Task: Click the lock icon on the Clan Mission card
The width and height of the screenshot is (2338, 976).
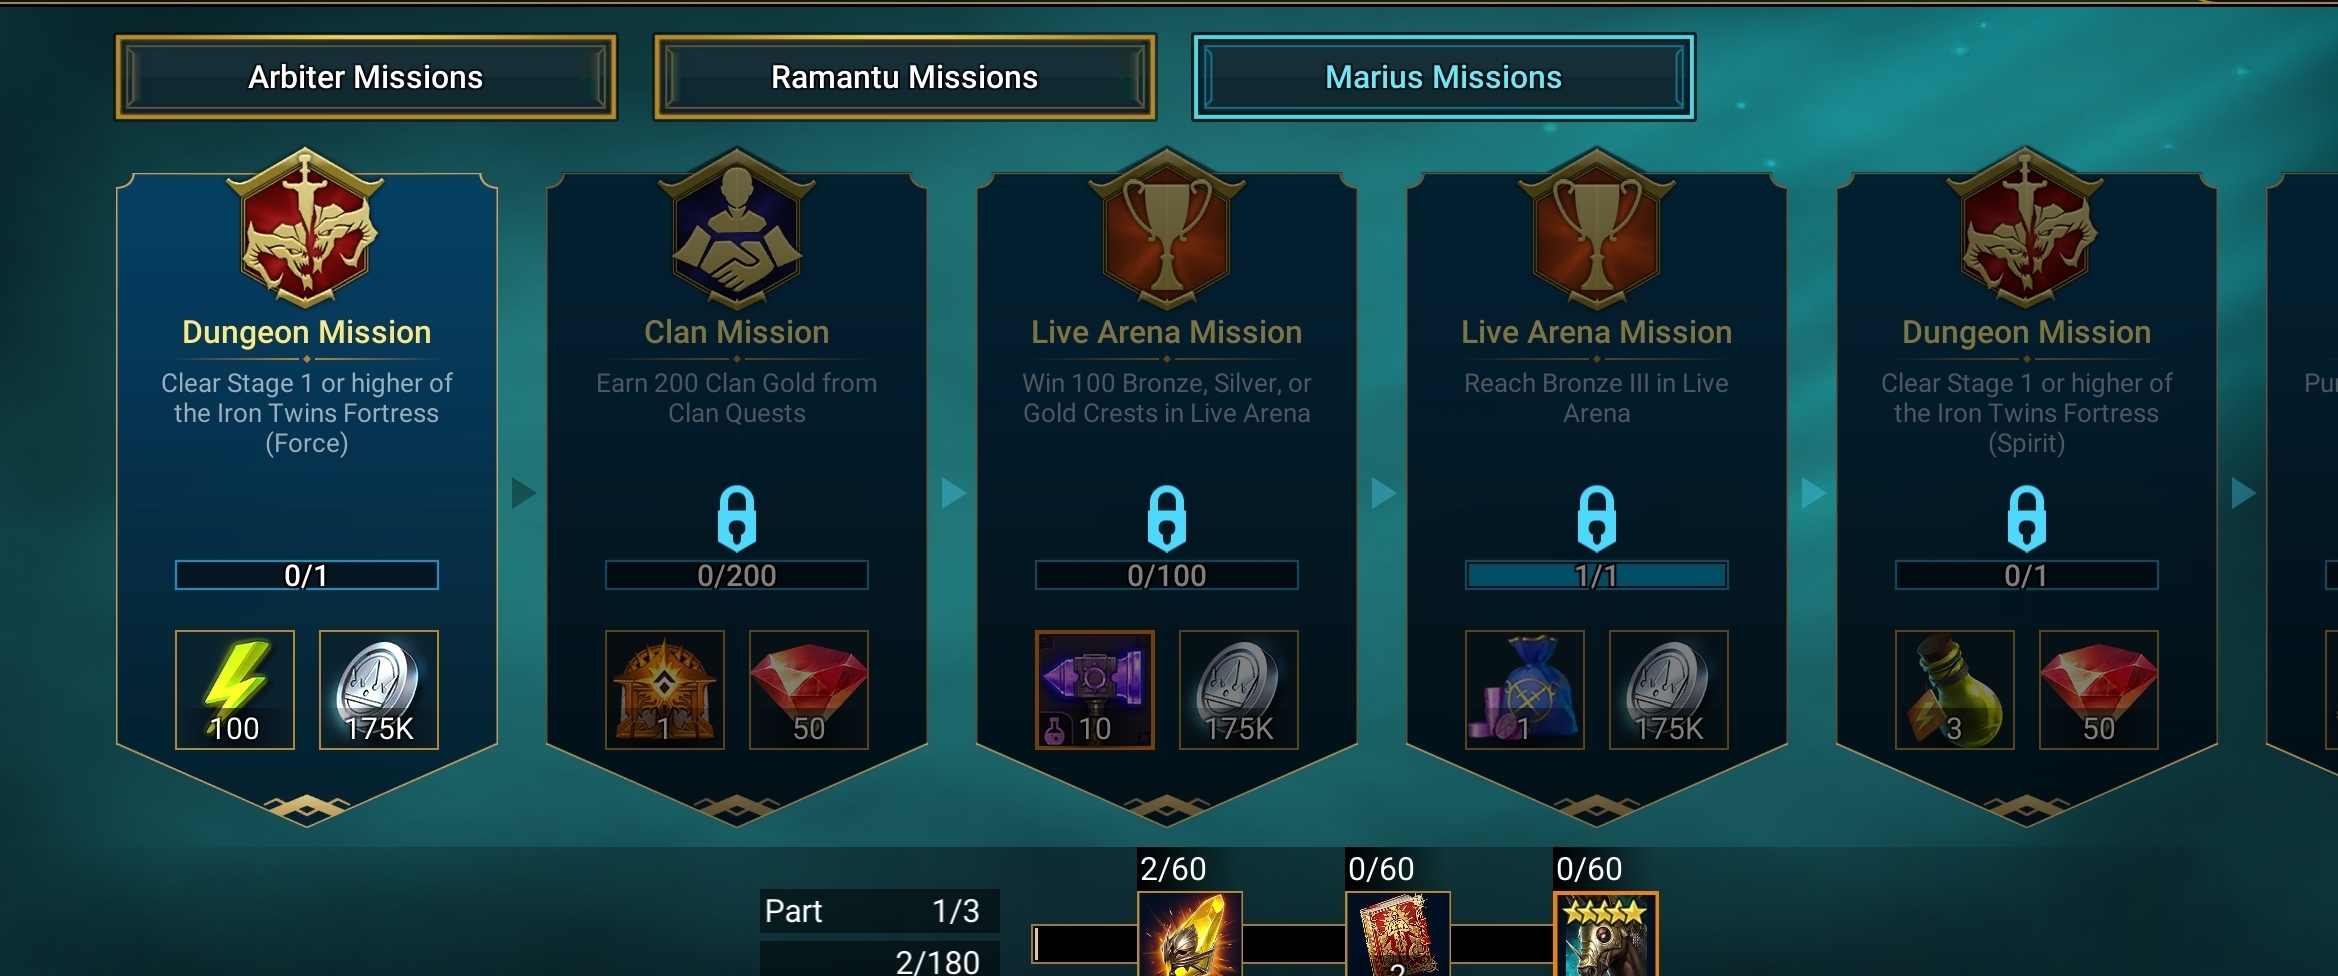Action: (737, 519)
